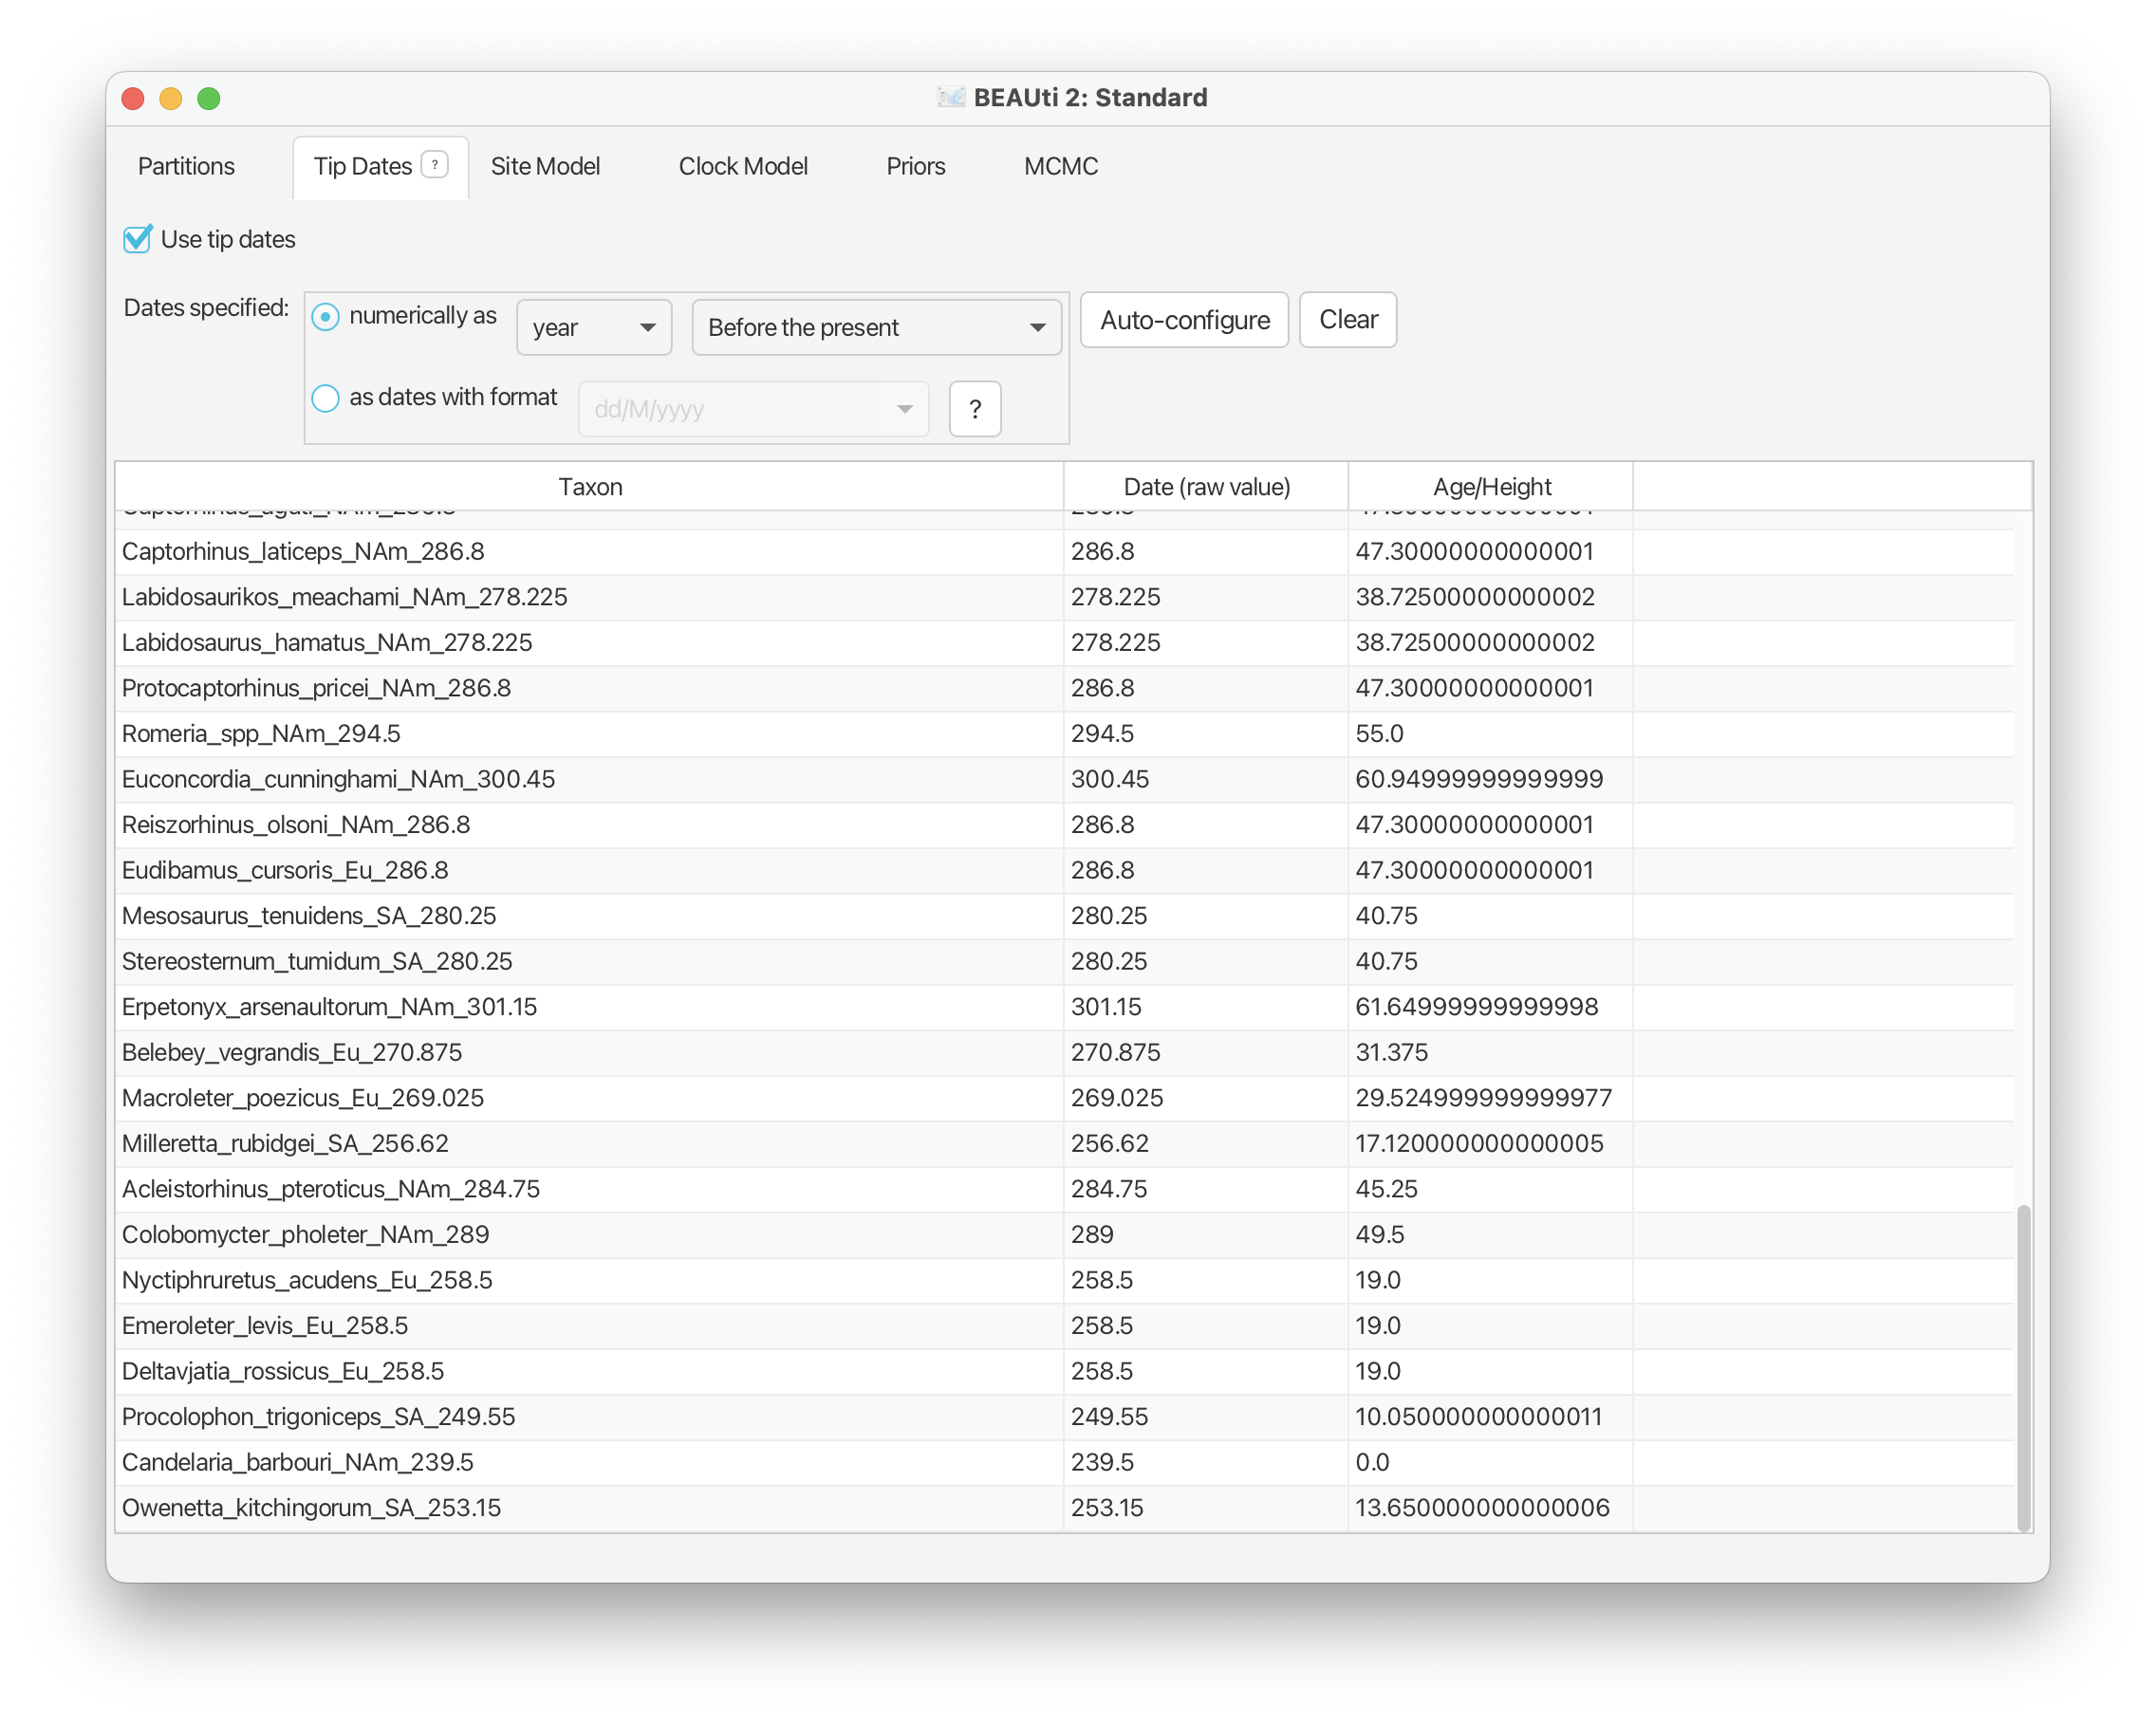Click raw date cell 269.025

point(1206,1097)
